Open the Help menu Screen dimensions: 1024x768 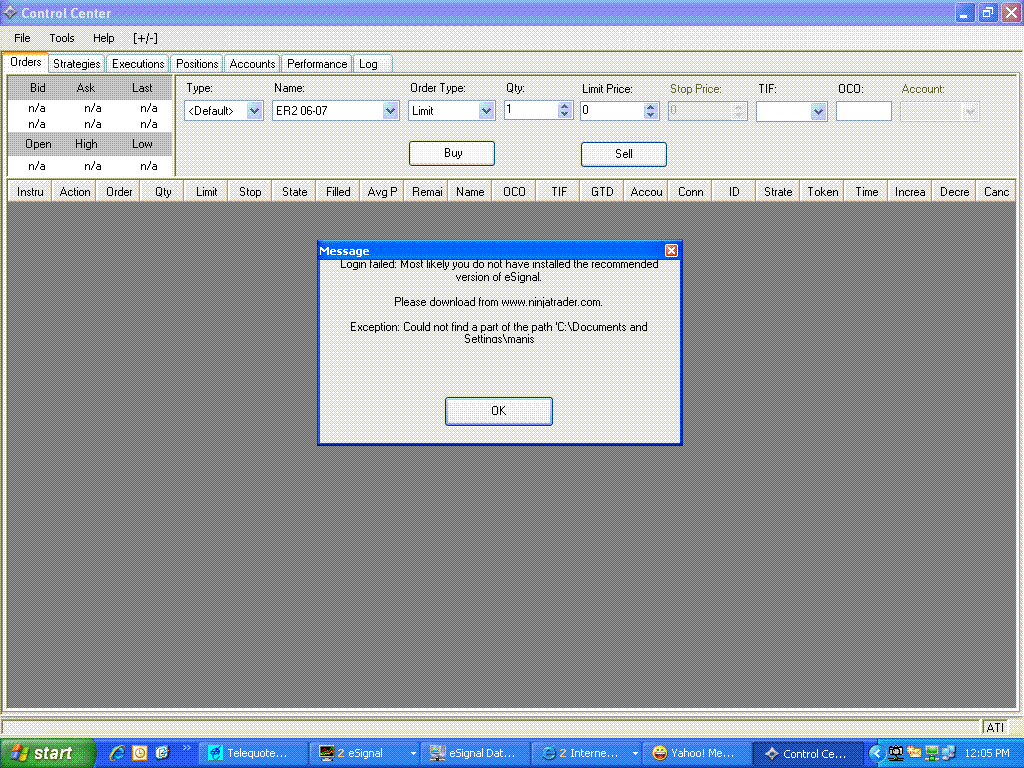[x=103, y=39]
